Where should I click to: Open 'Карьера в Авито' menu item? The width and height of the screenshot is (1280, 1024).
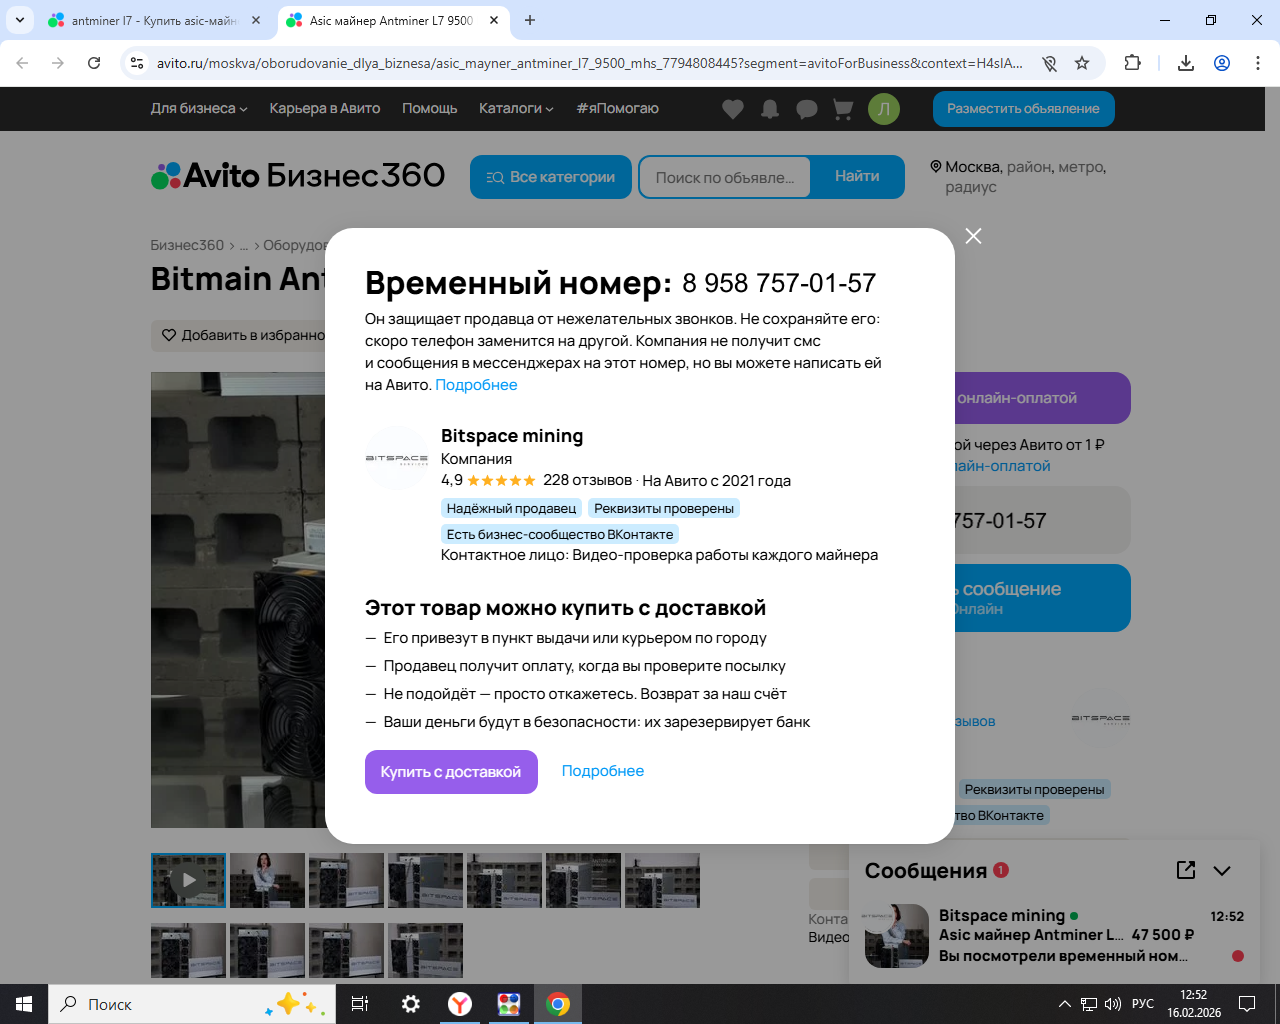(325, 108)
